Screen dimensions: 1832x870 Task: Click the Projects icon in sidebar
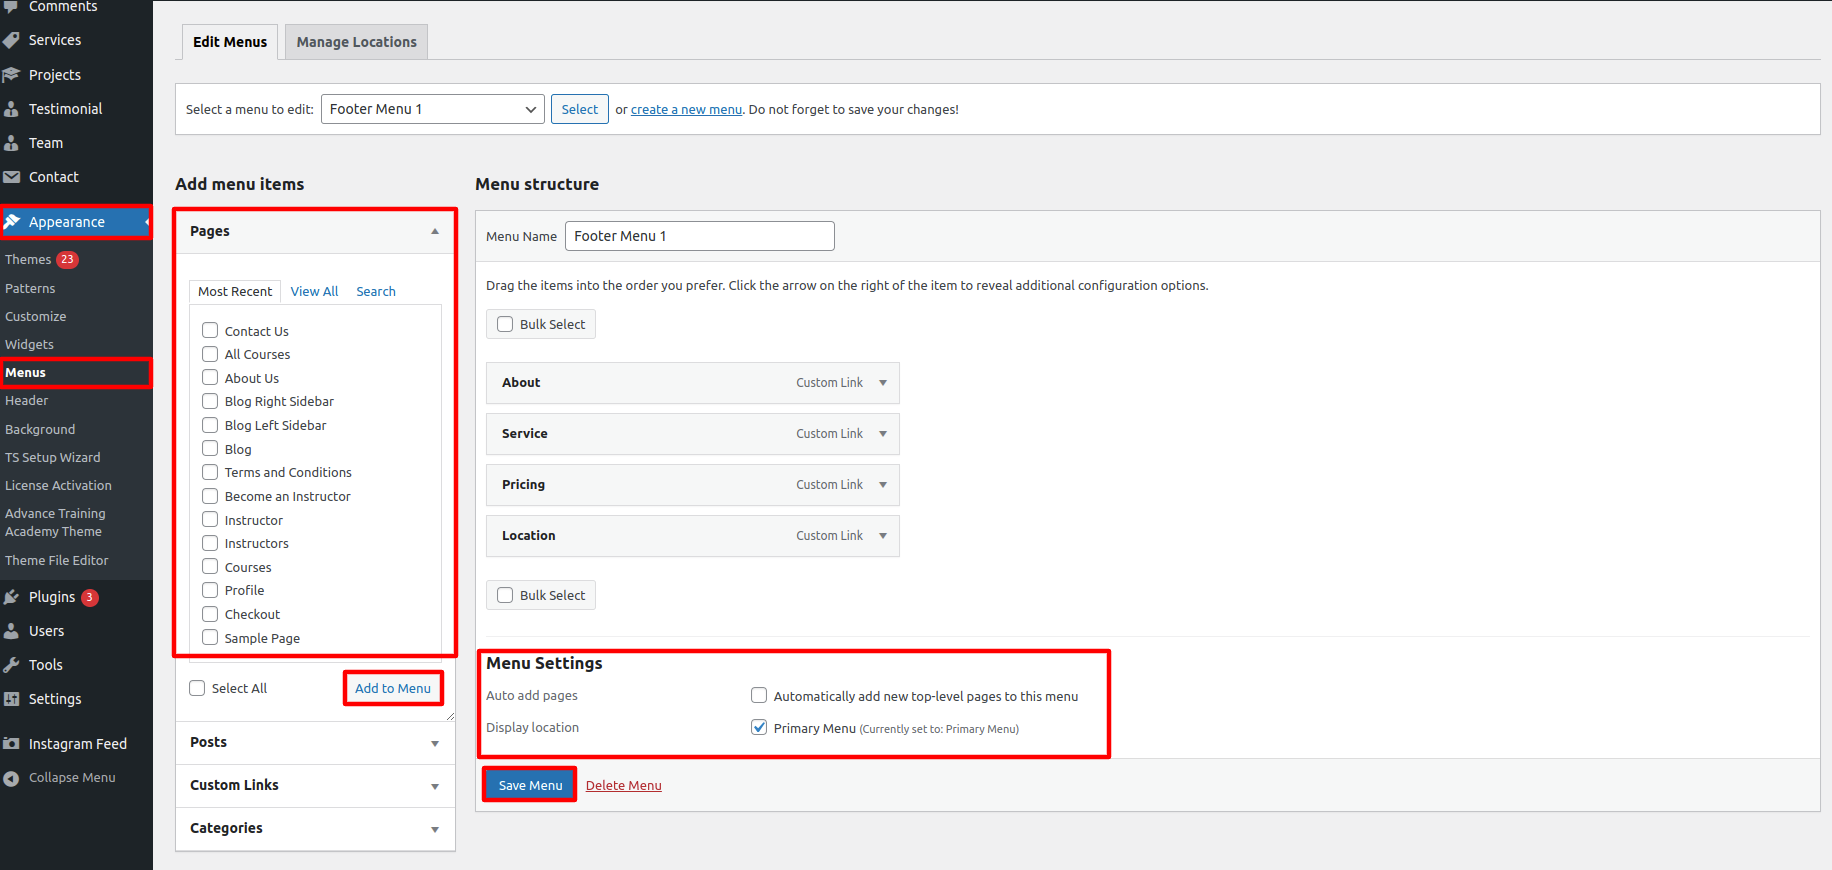click(x=12, y=75)
